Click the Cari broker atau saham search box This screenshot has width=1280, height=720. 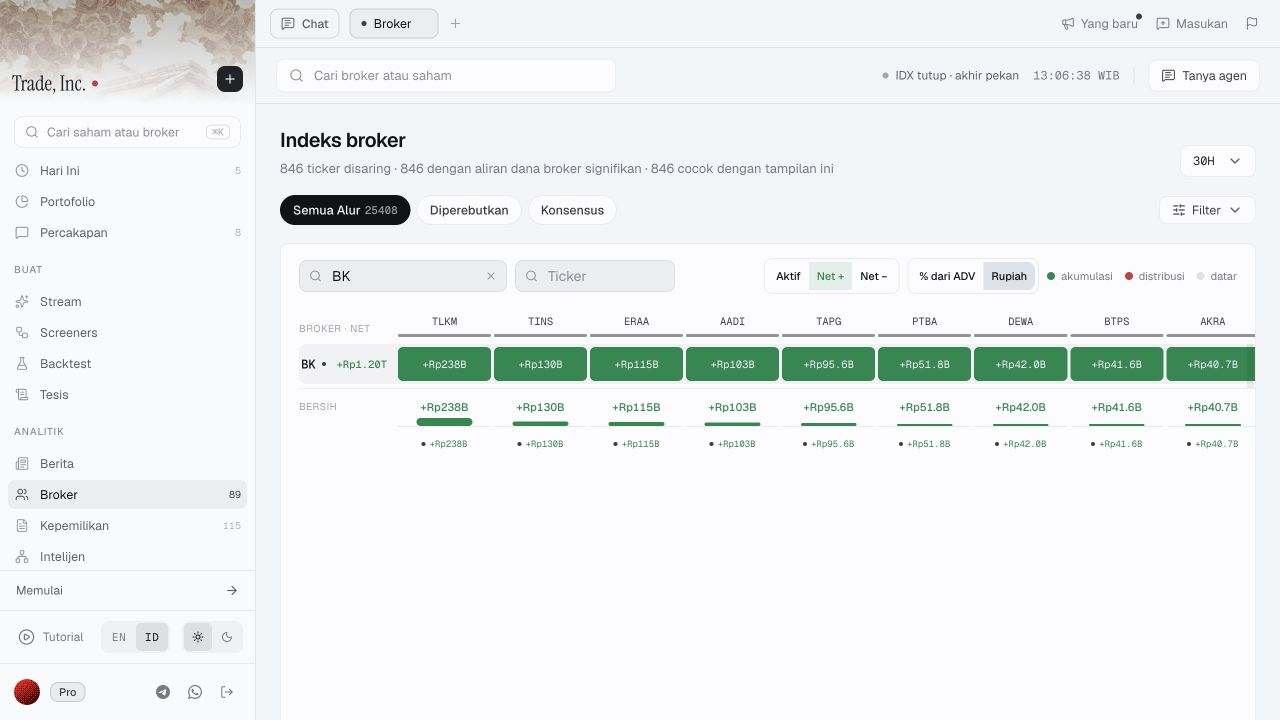click(446, 75)
